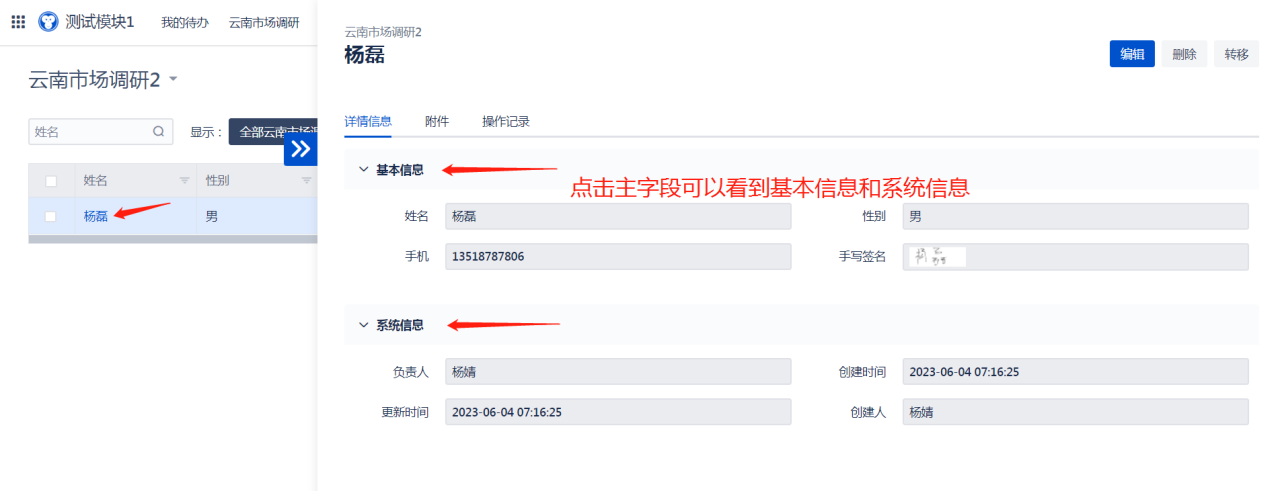Open the 全部云南市场 view filter dropdown

273,132
